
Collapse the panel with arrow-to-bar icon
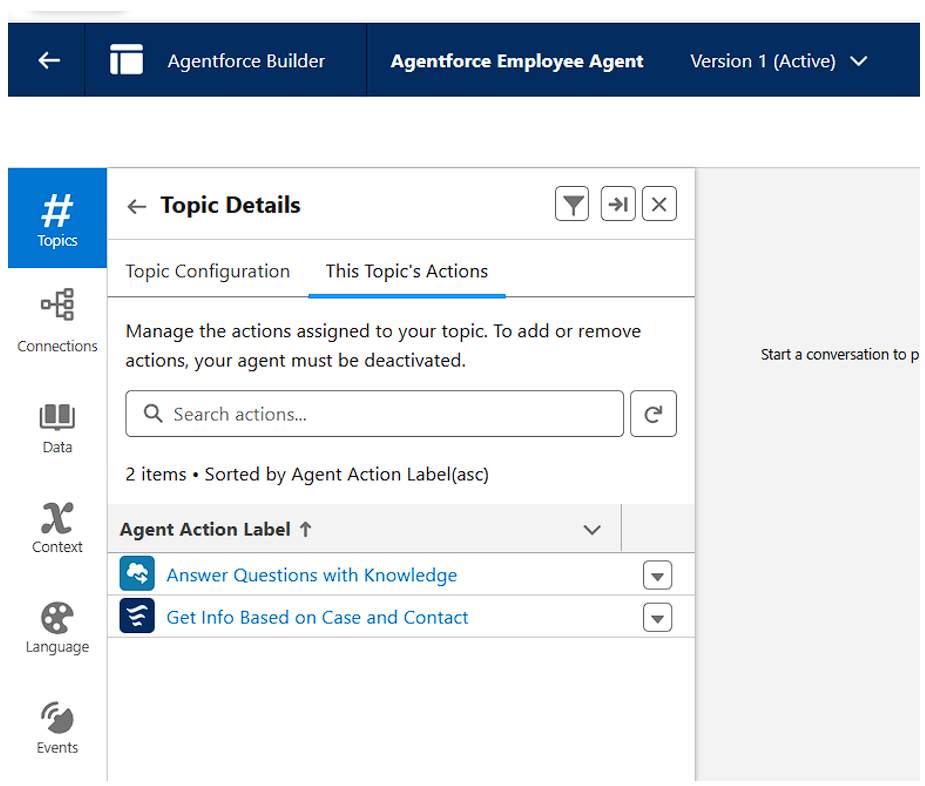[618, 204]
